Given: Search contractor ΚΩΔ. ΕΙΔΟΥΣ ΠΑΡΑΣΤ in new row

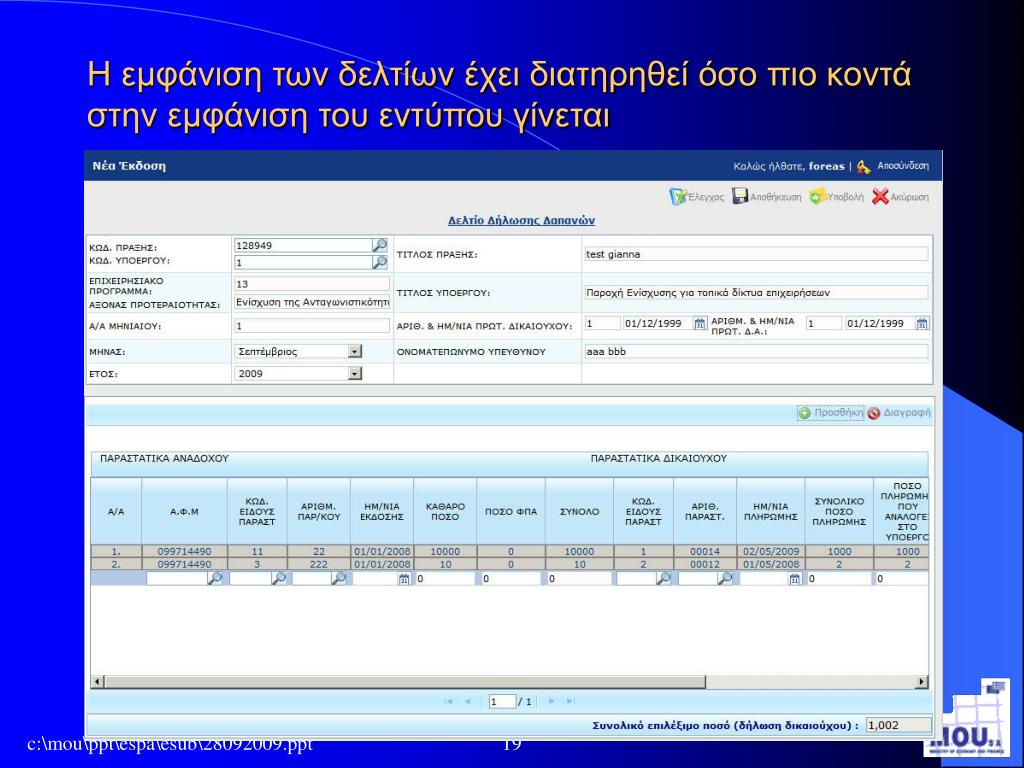Looking at the screenshot, I should click(x=278, y=579).
